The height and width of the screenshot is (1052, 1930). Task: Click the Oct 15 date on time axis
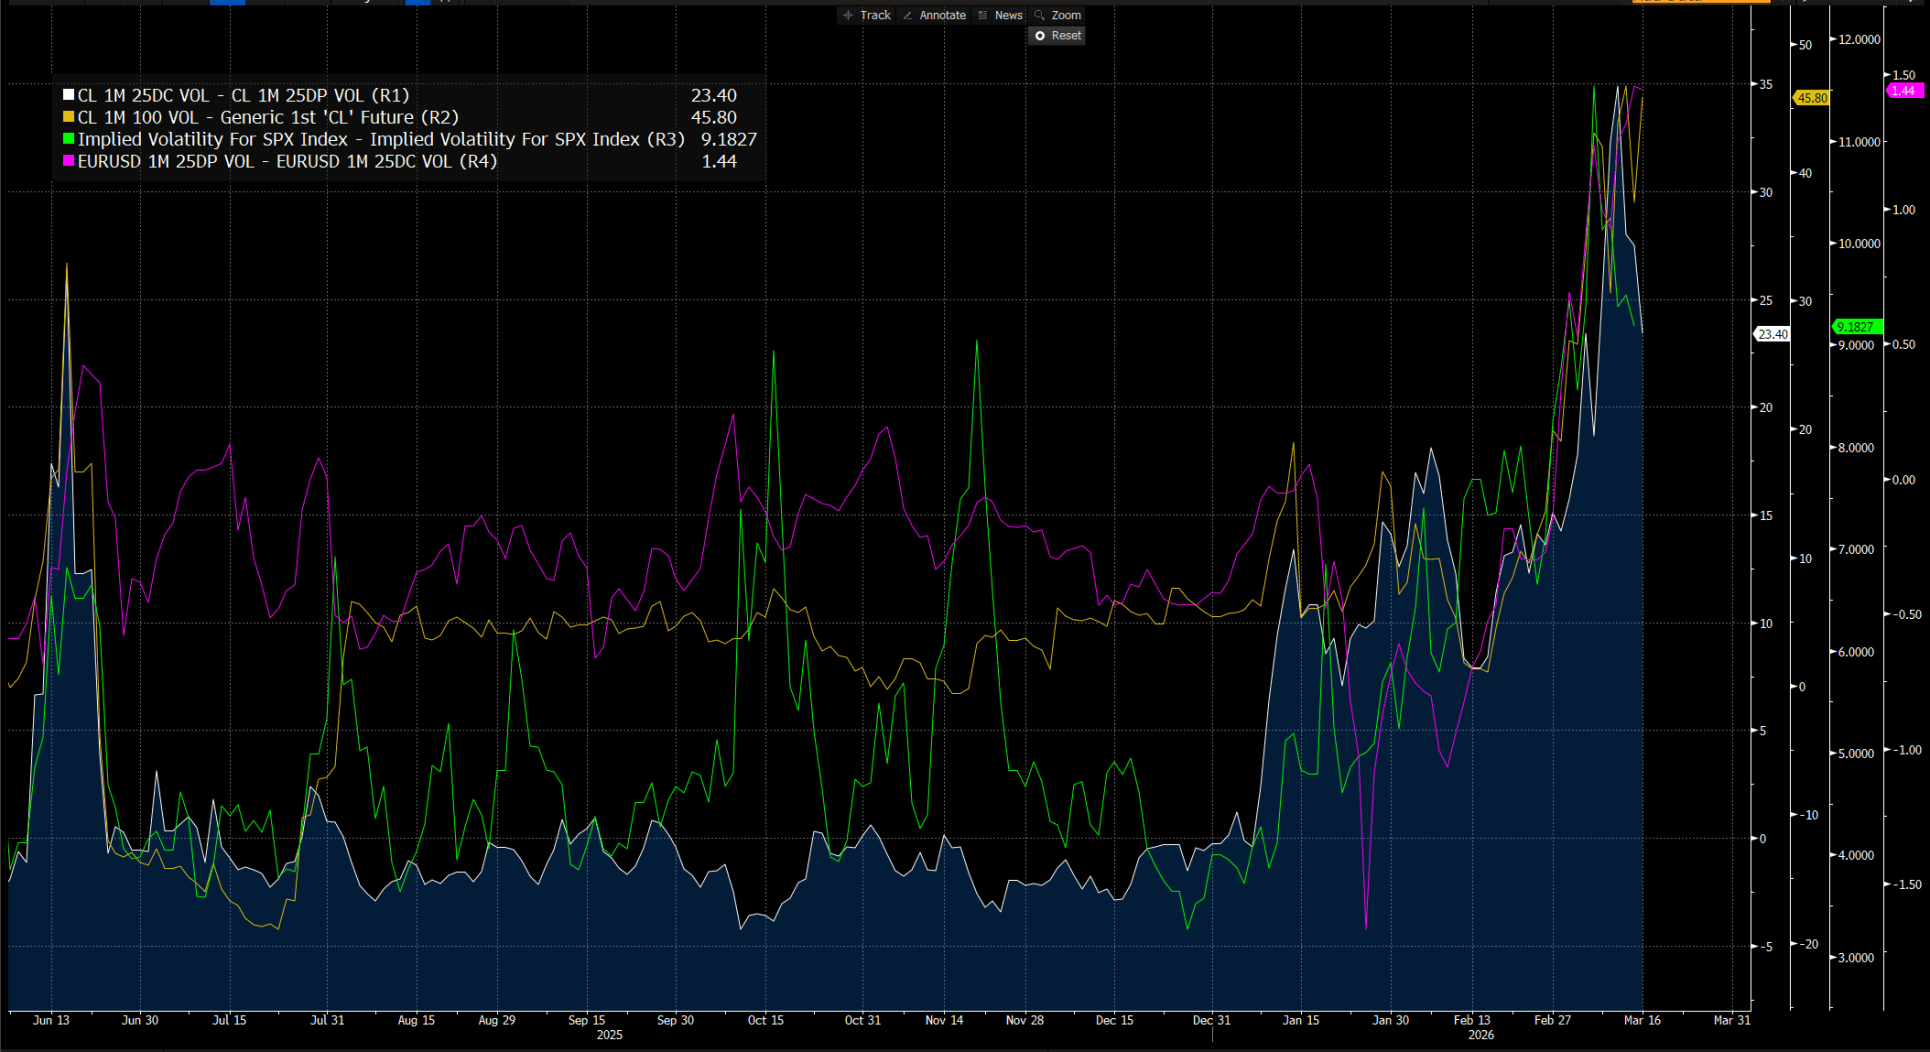(x=766, y=1020)
